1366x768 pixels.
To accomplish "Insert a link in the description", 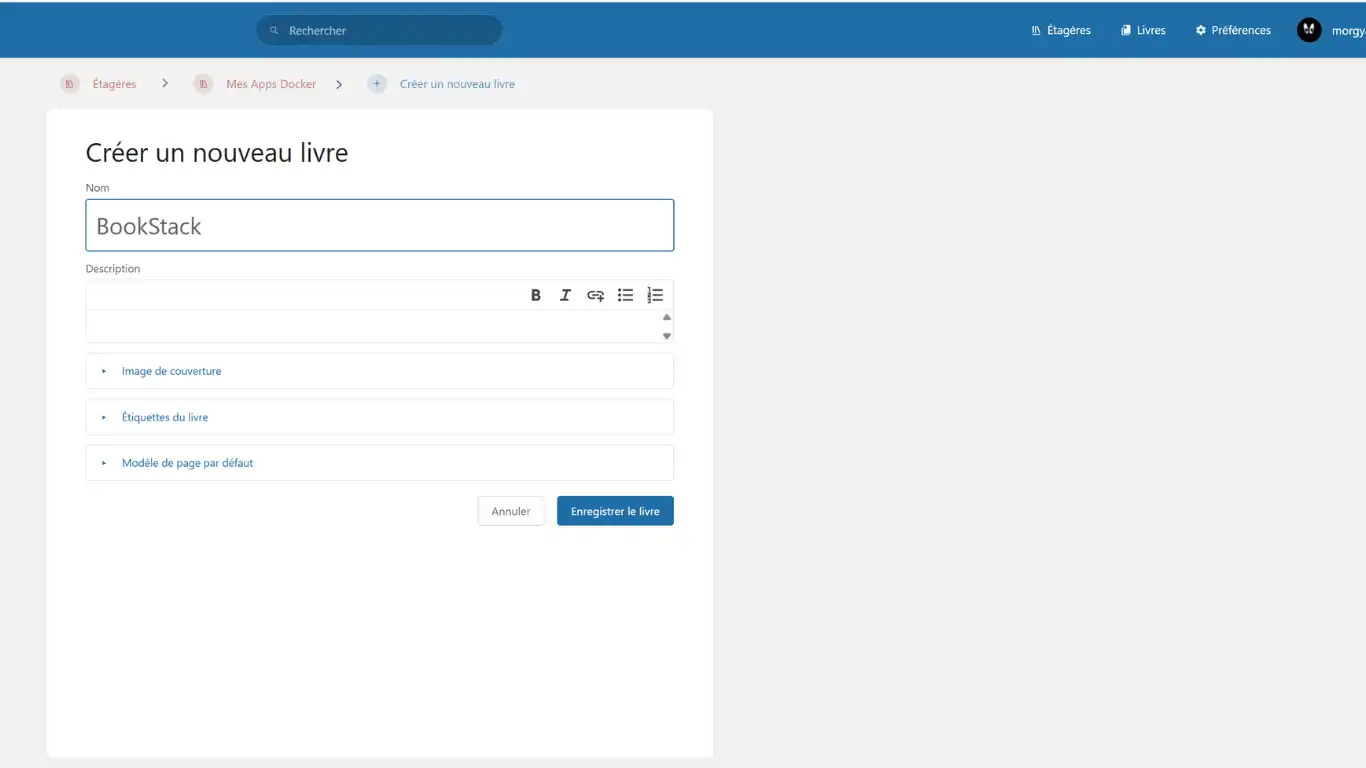I will 595,295.
